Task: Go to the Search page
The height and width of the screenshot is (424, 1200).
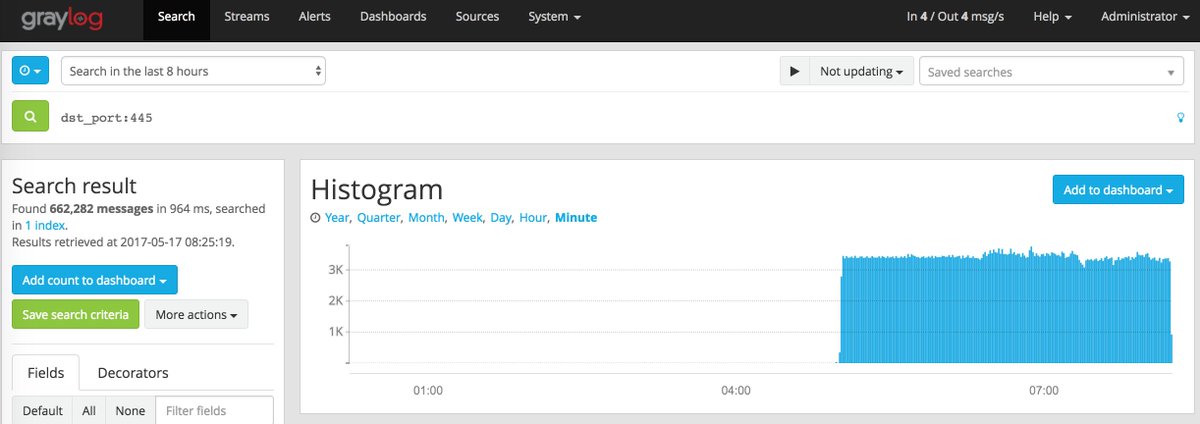Action: click(176, 17)
